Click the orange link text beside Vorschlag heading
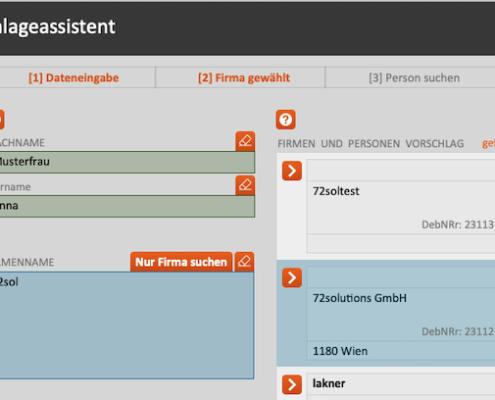 tap(488, 144)
